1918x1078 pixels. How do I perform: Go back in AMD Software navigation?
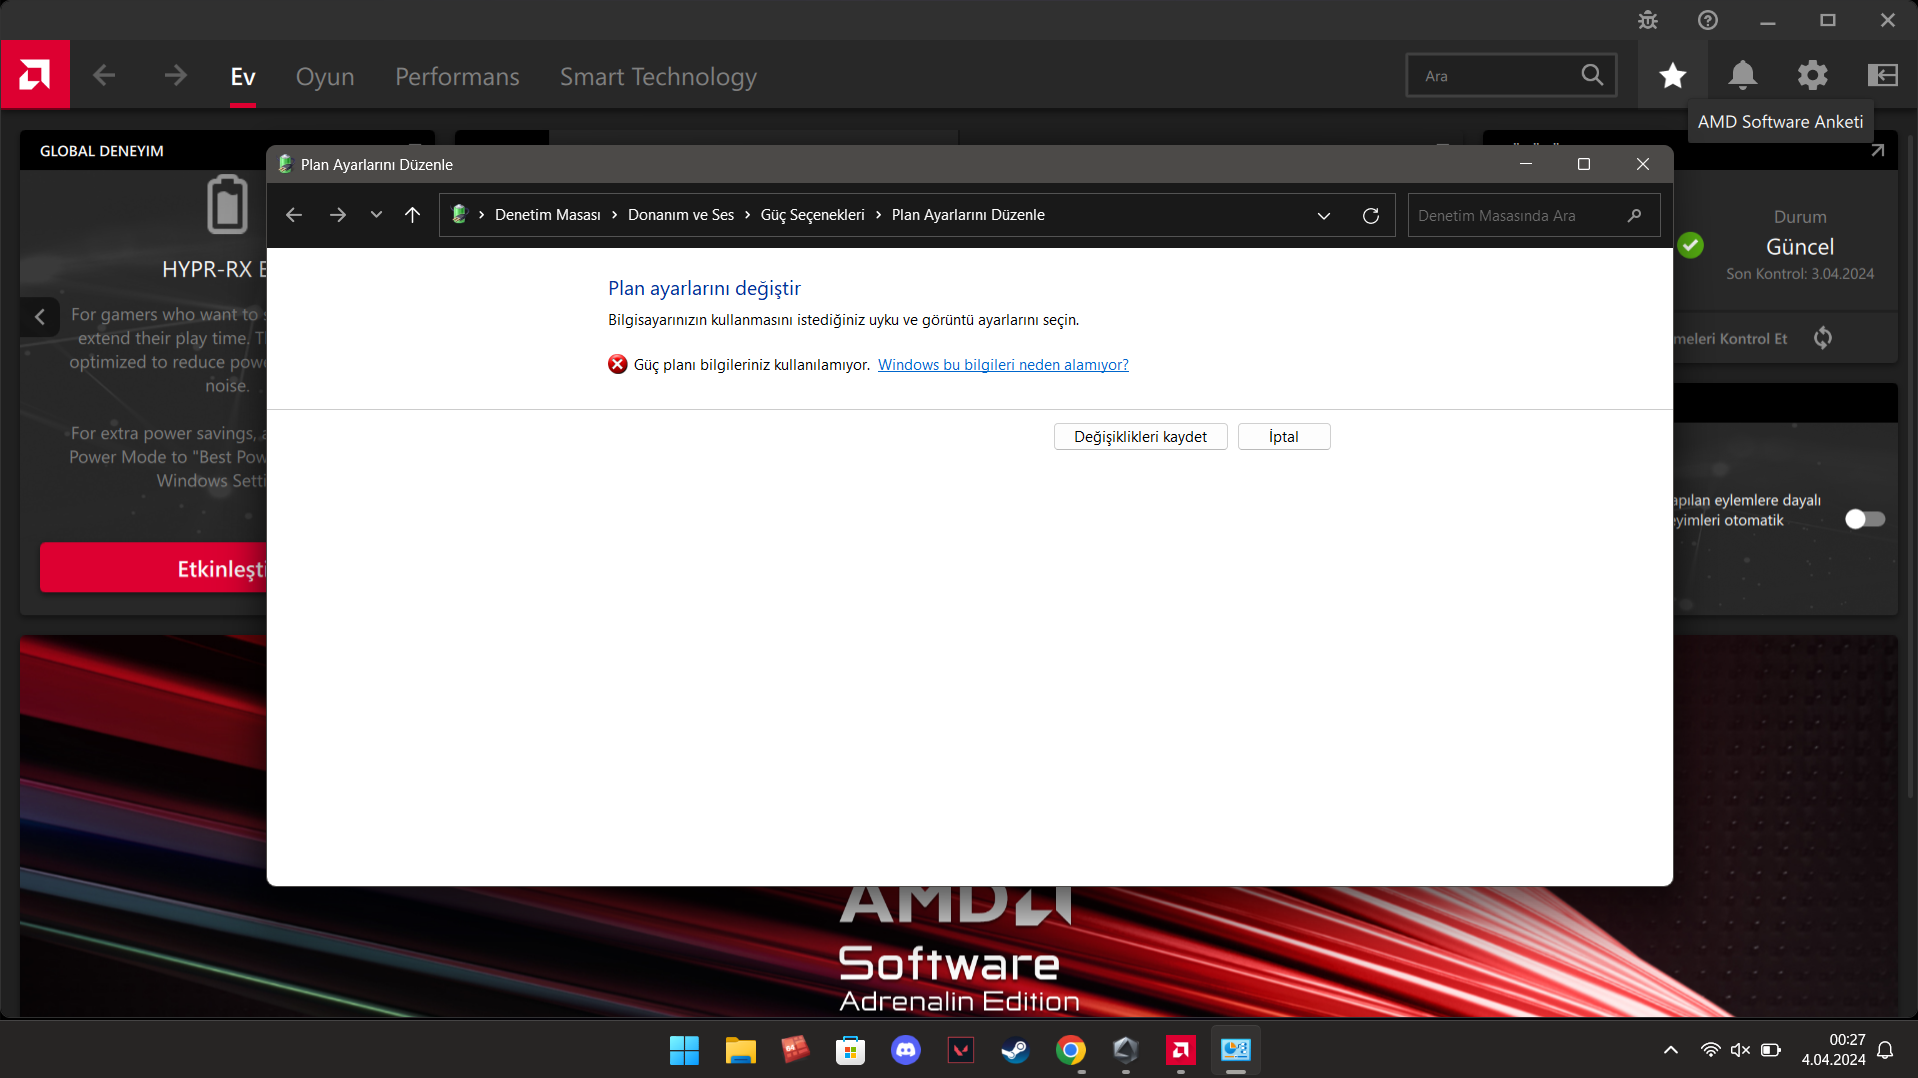pyautogui.click(x=104, y=76)
